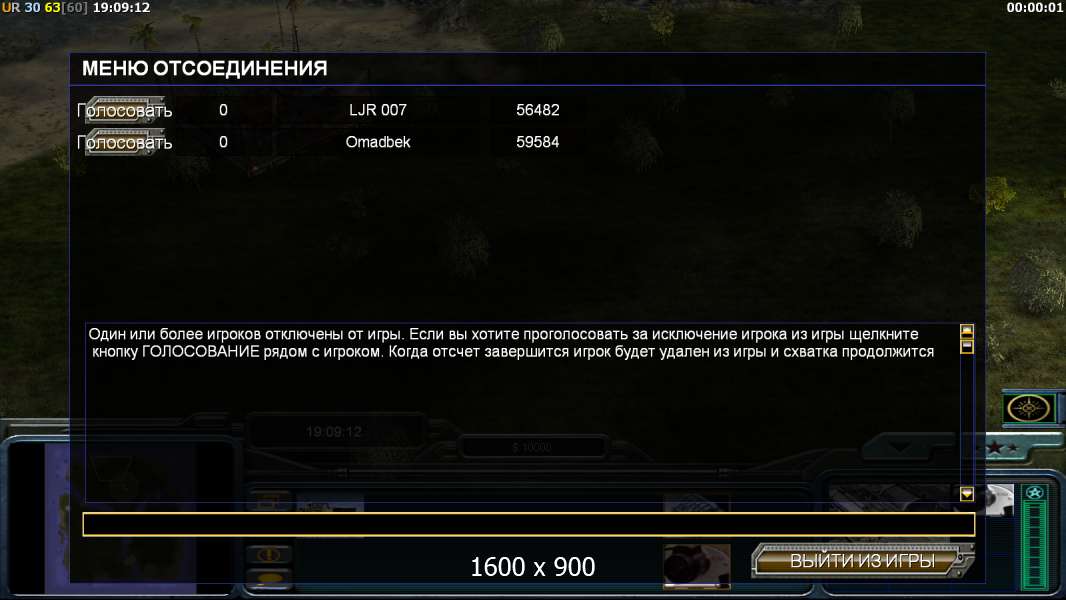Screen dimensions: 1066x600
Task: Click the dimmed yellow alert button
Action: (270, 555)
